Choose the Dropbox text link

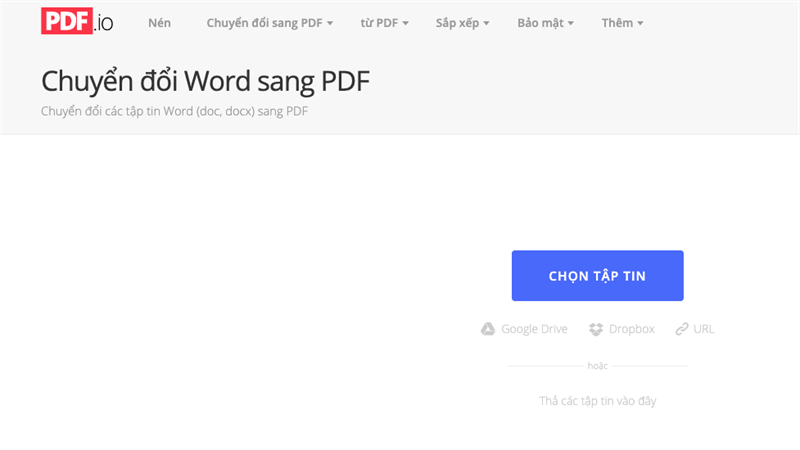tap(632, 329)
